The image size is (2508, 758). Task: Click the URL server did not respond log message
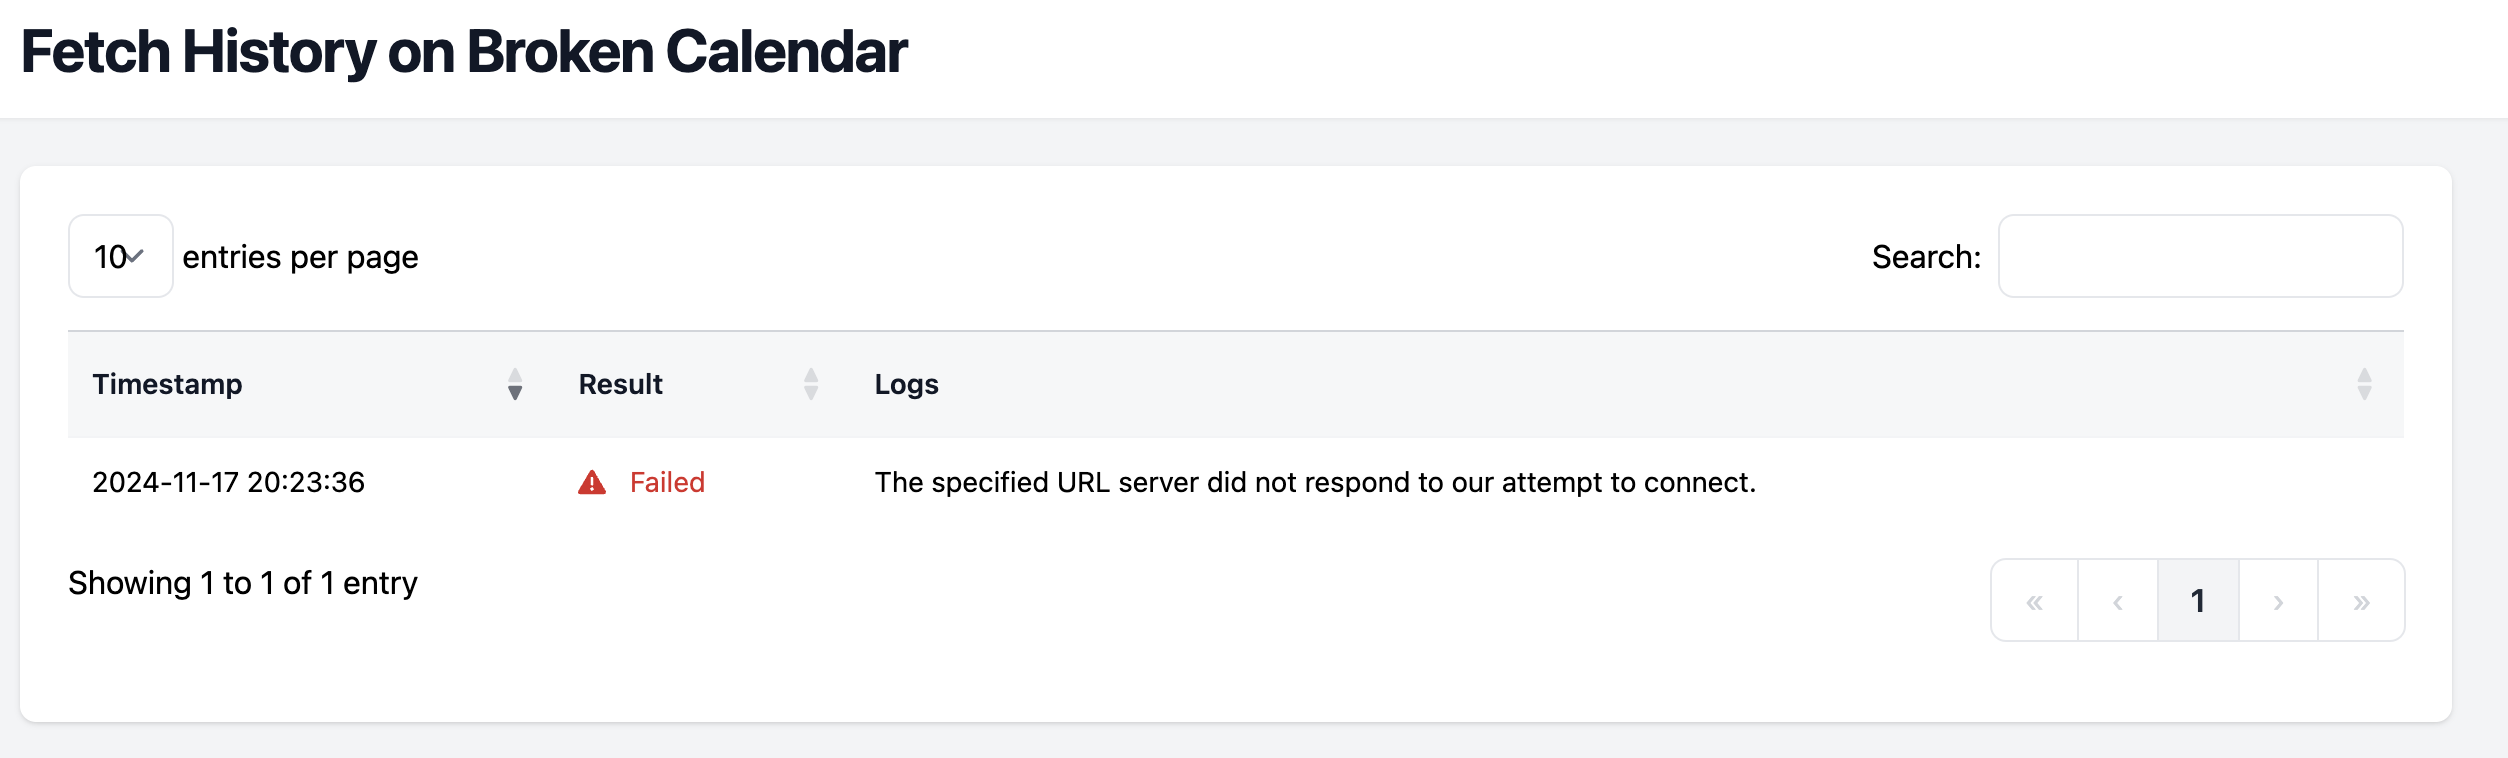pos(1315,483)
